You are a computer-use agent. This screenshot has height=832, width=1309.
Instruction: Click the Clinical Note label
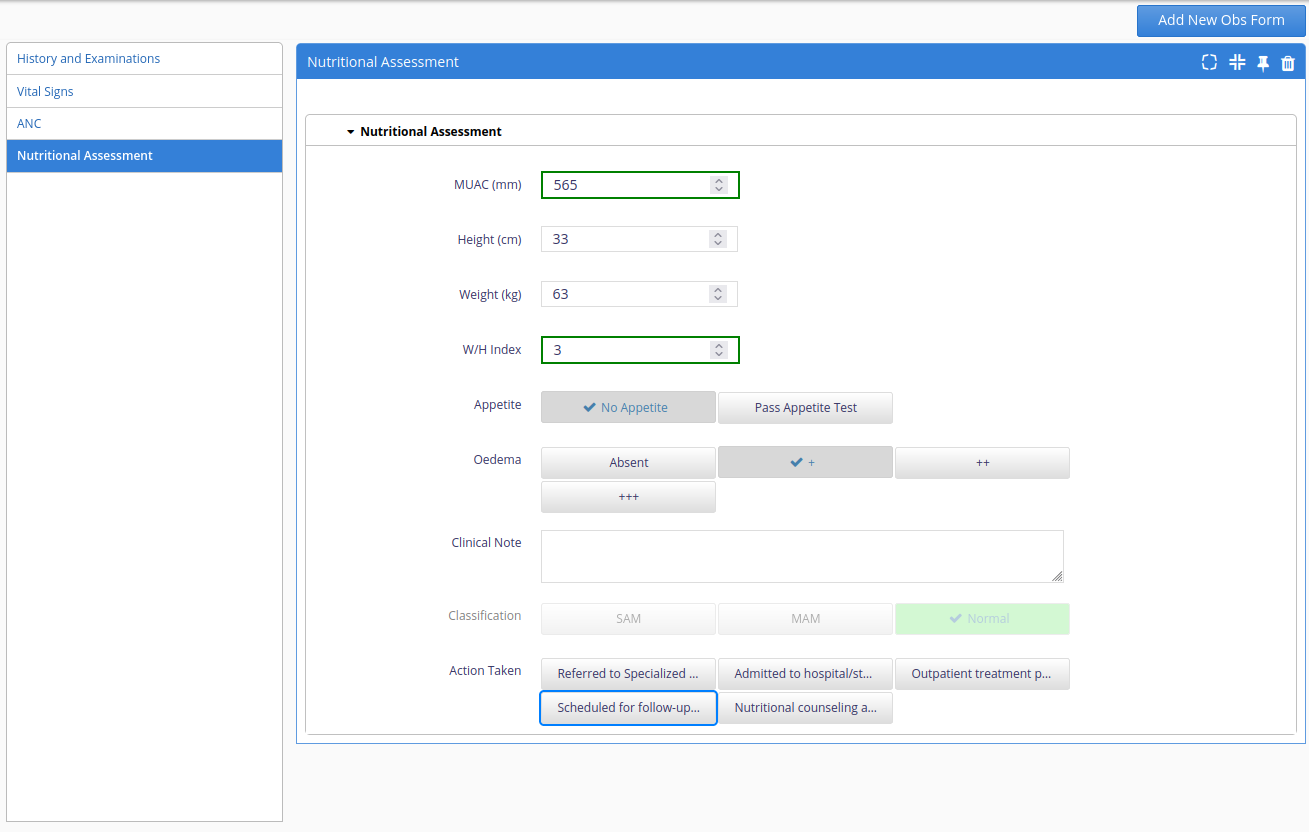(486, 543)
